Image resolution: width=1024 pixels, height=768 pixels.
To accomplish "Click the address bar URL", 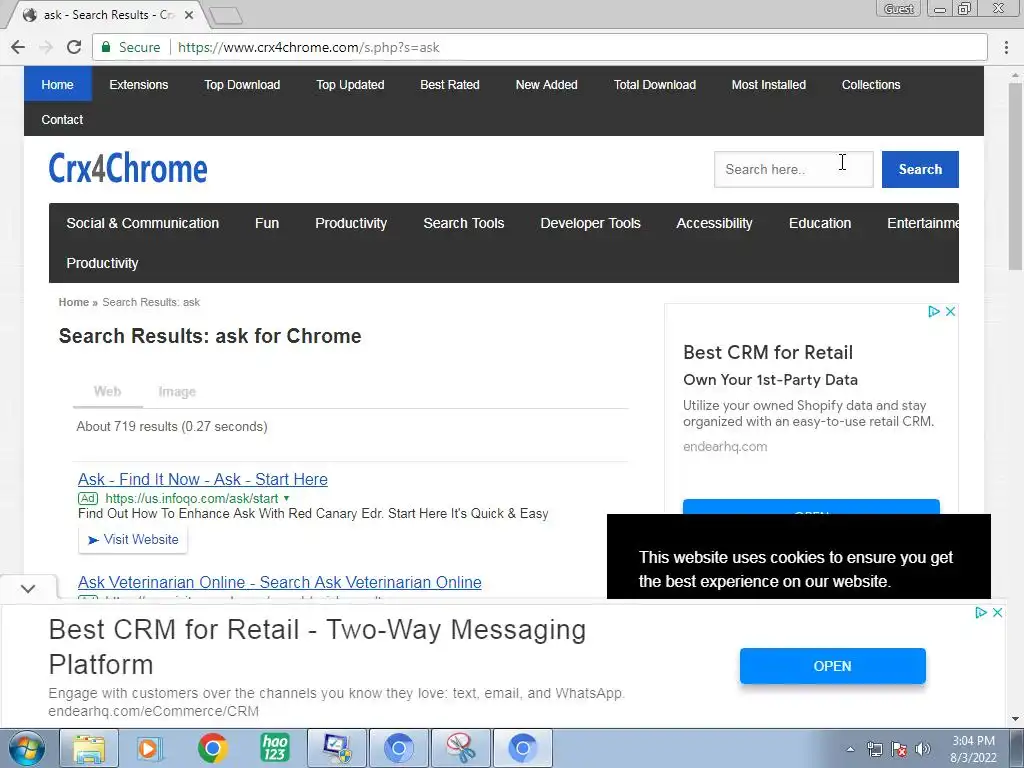I will pyautogui.click(x=308, y=47).
